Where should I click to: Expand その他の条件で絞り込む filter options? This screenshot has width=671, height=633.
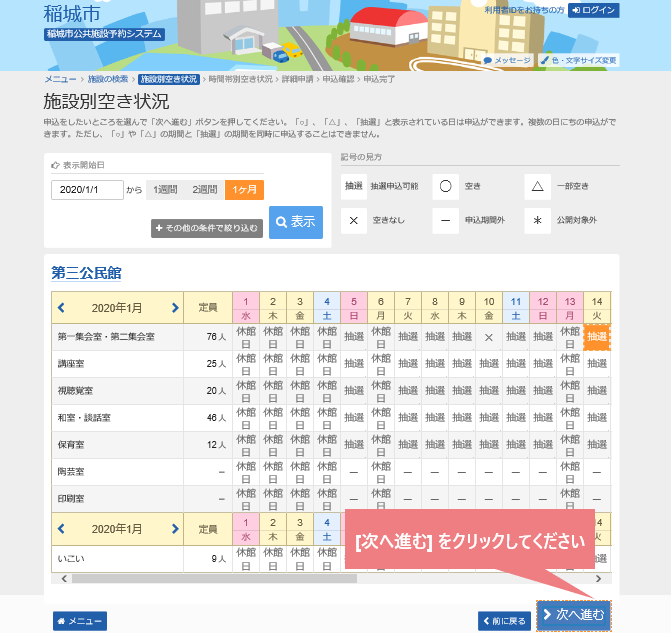207,228
